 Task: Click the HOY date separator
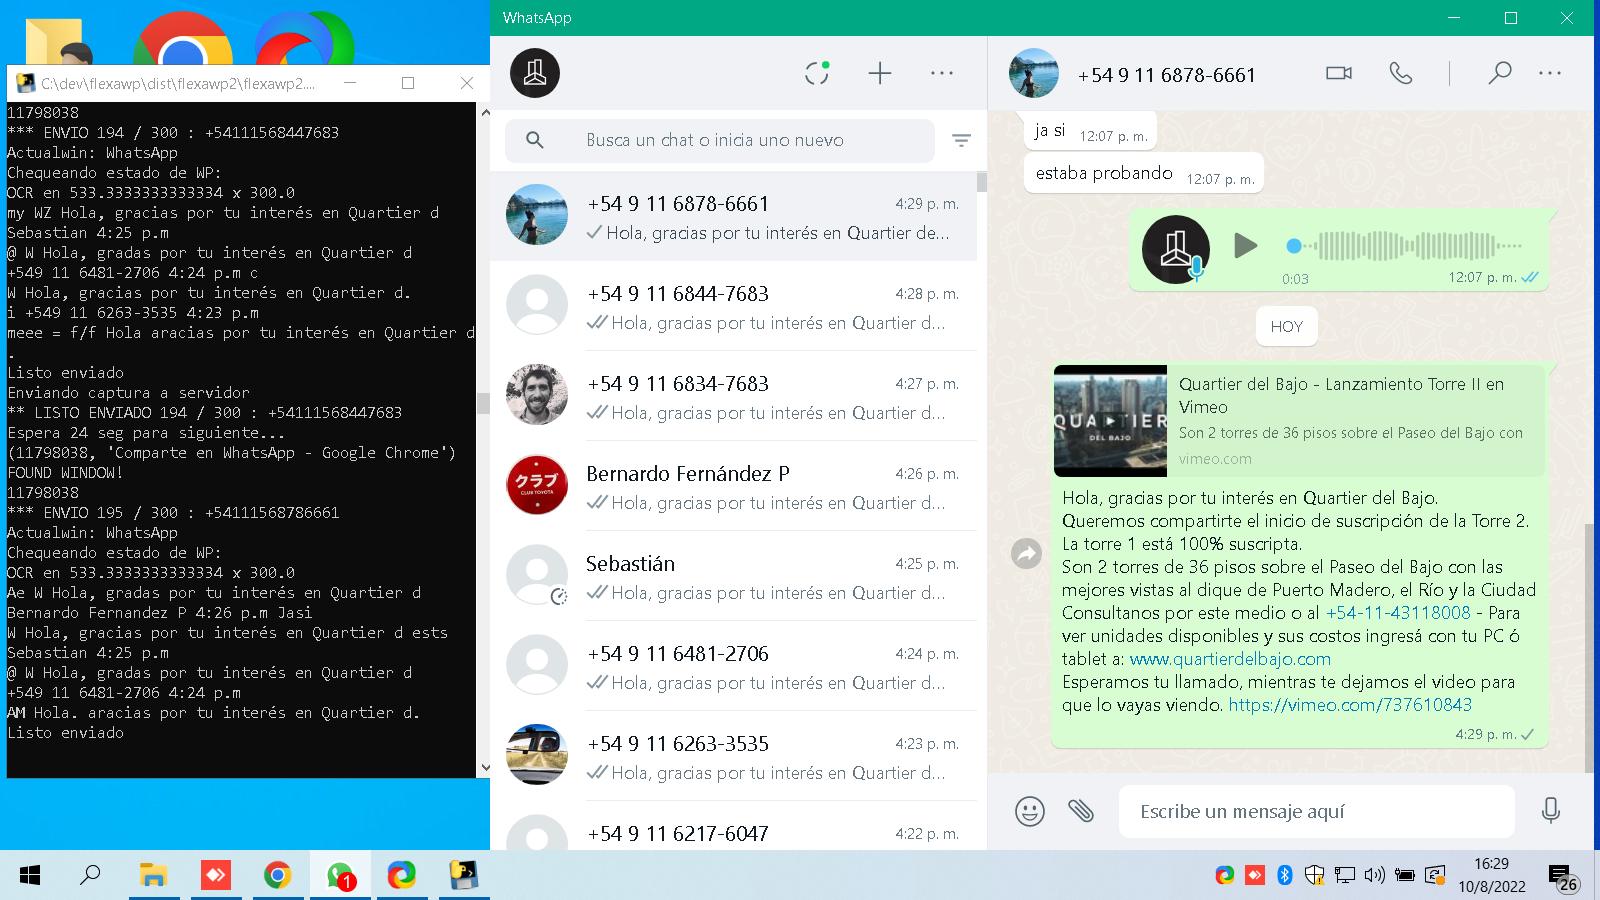click(x=1287, y=327)
